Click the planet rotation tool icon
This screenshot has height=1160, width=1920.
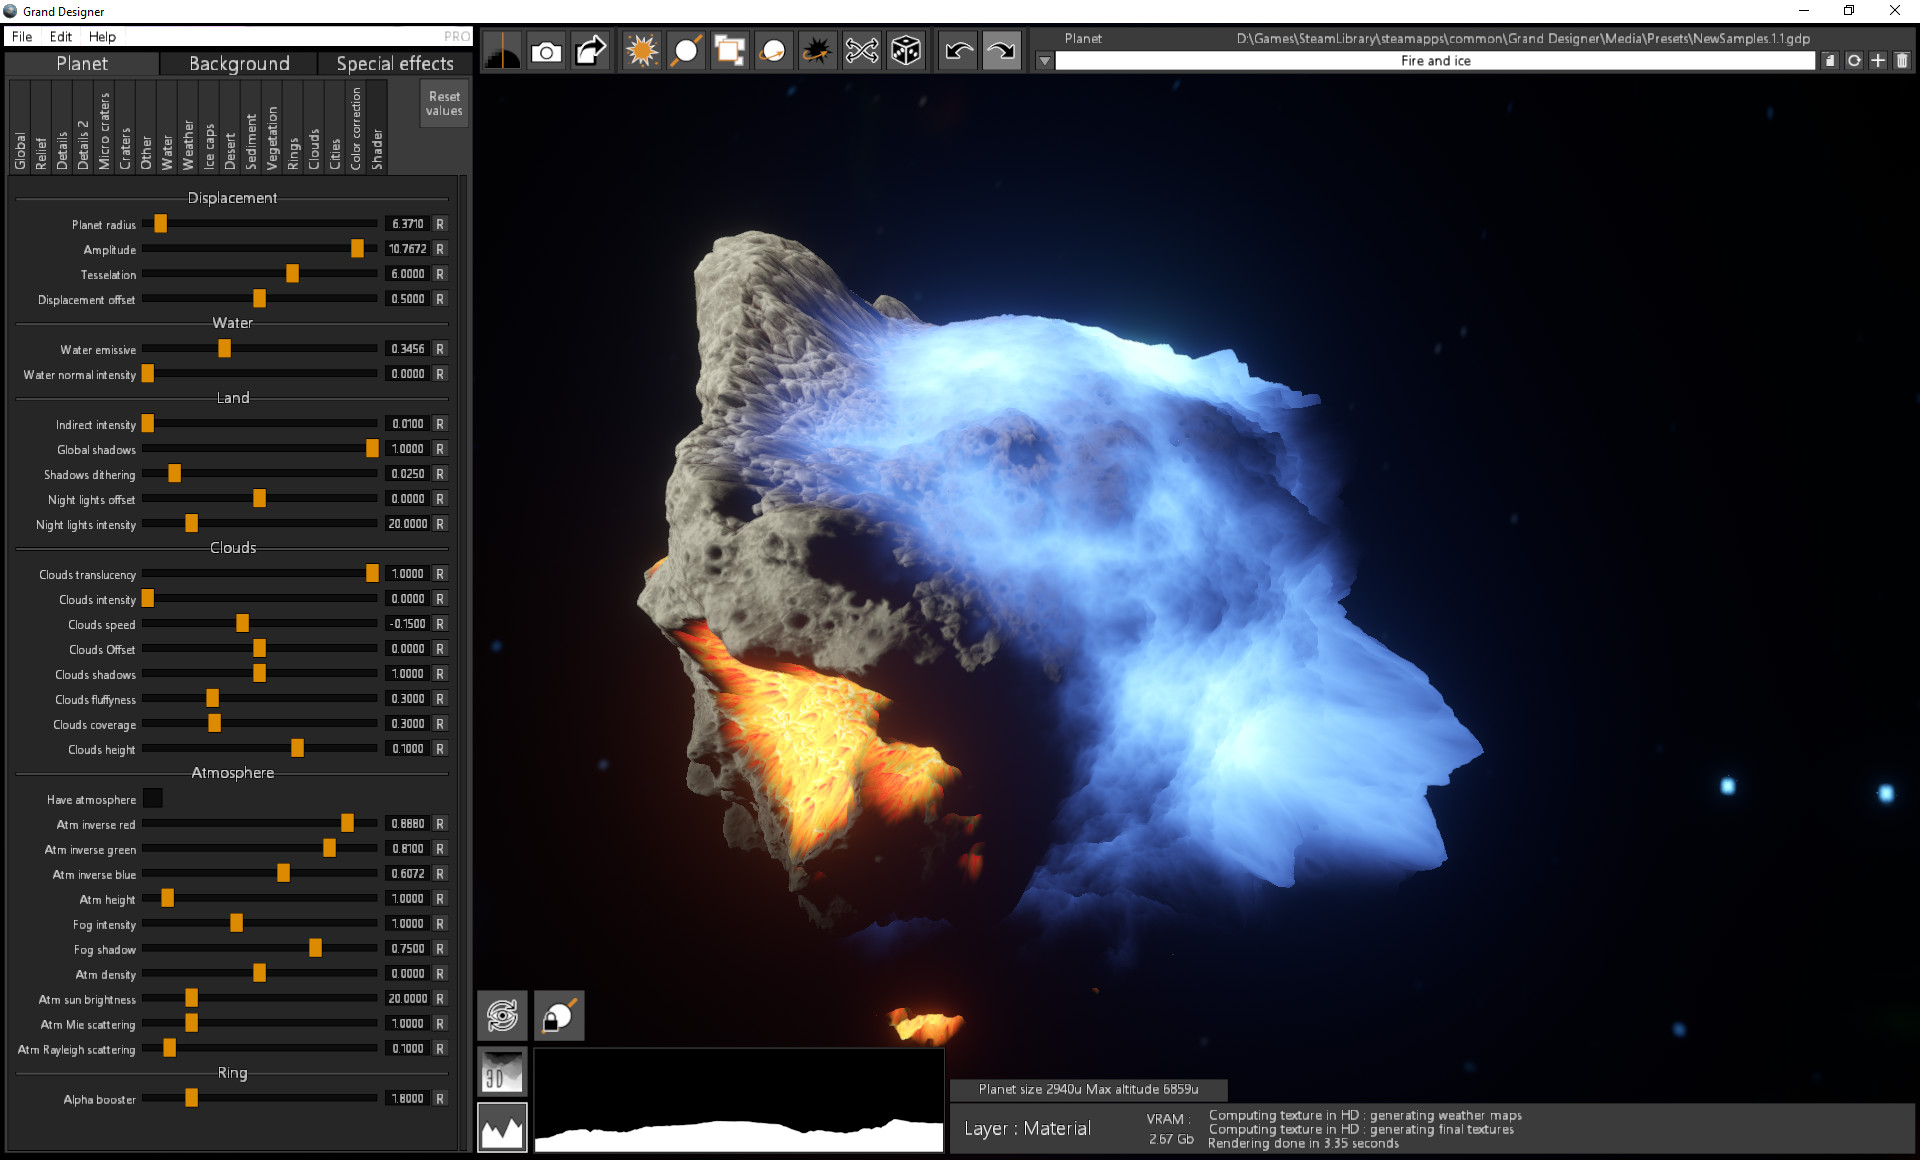point(773,50)
